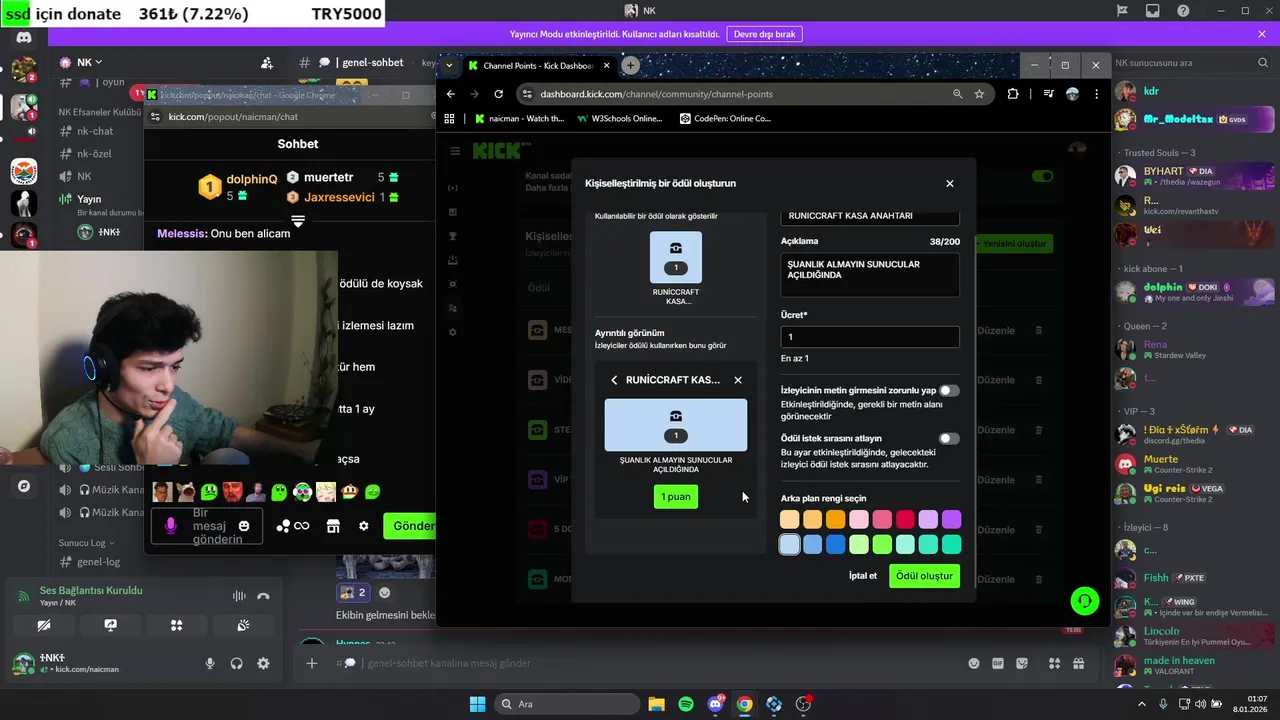Open 'naicman - Watch th...' bookmark
This screenshot has height=720, width=1280.
[x=519, y=118]
